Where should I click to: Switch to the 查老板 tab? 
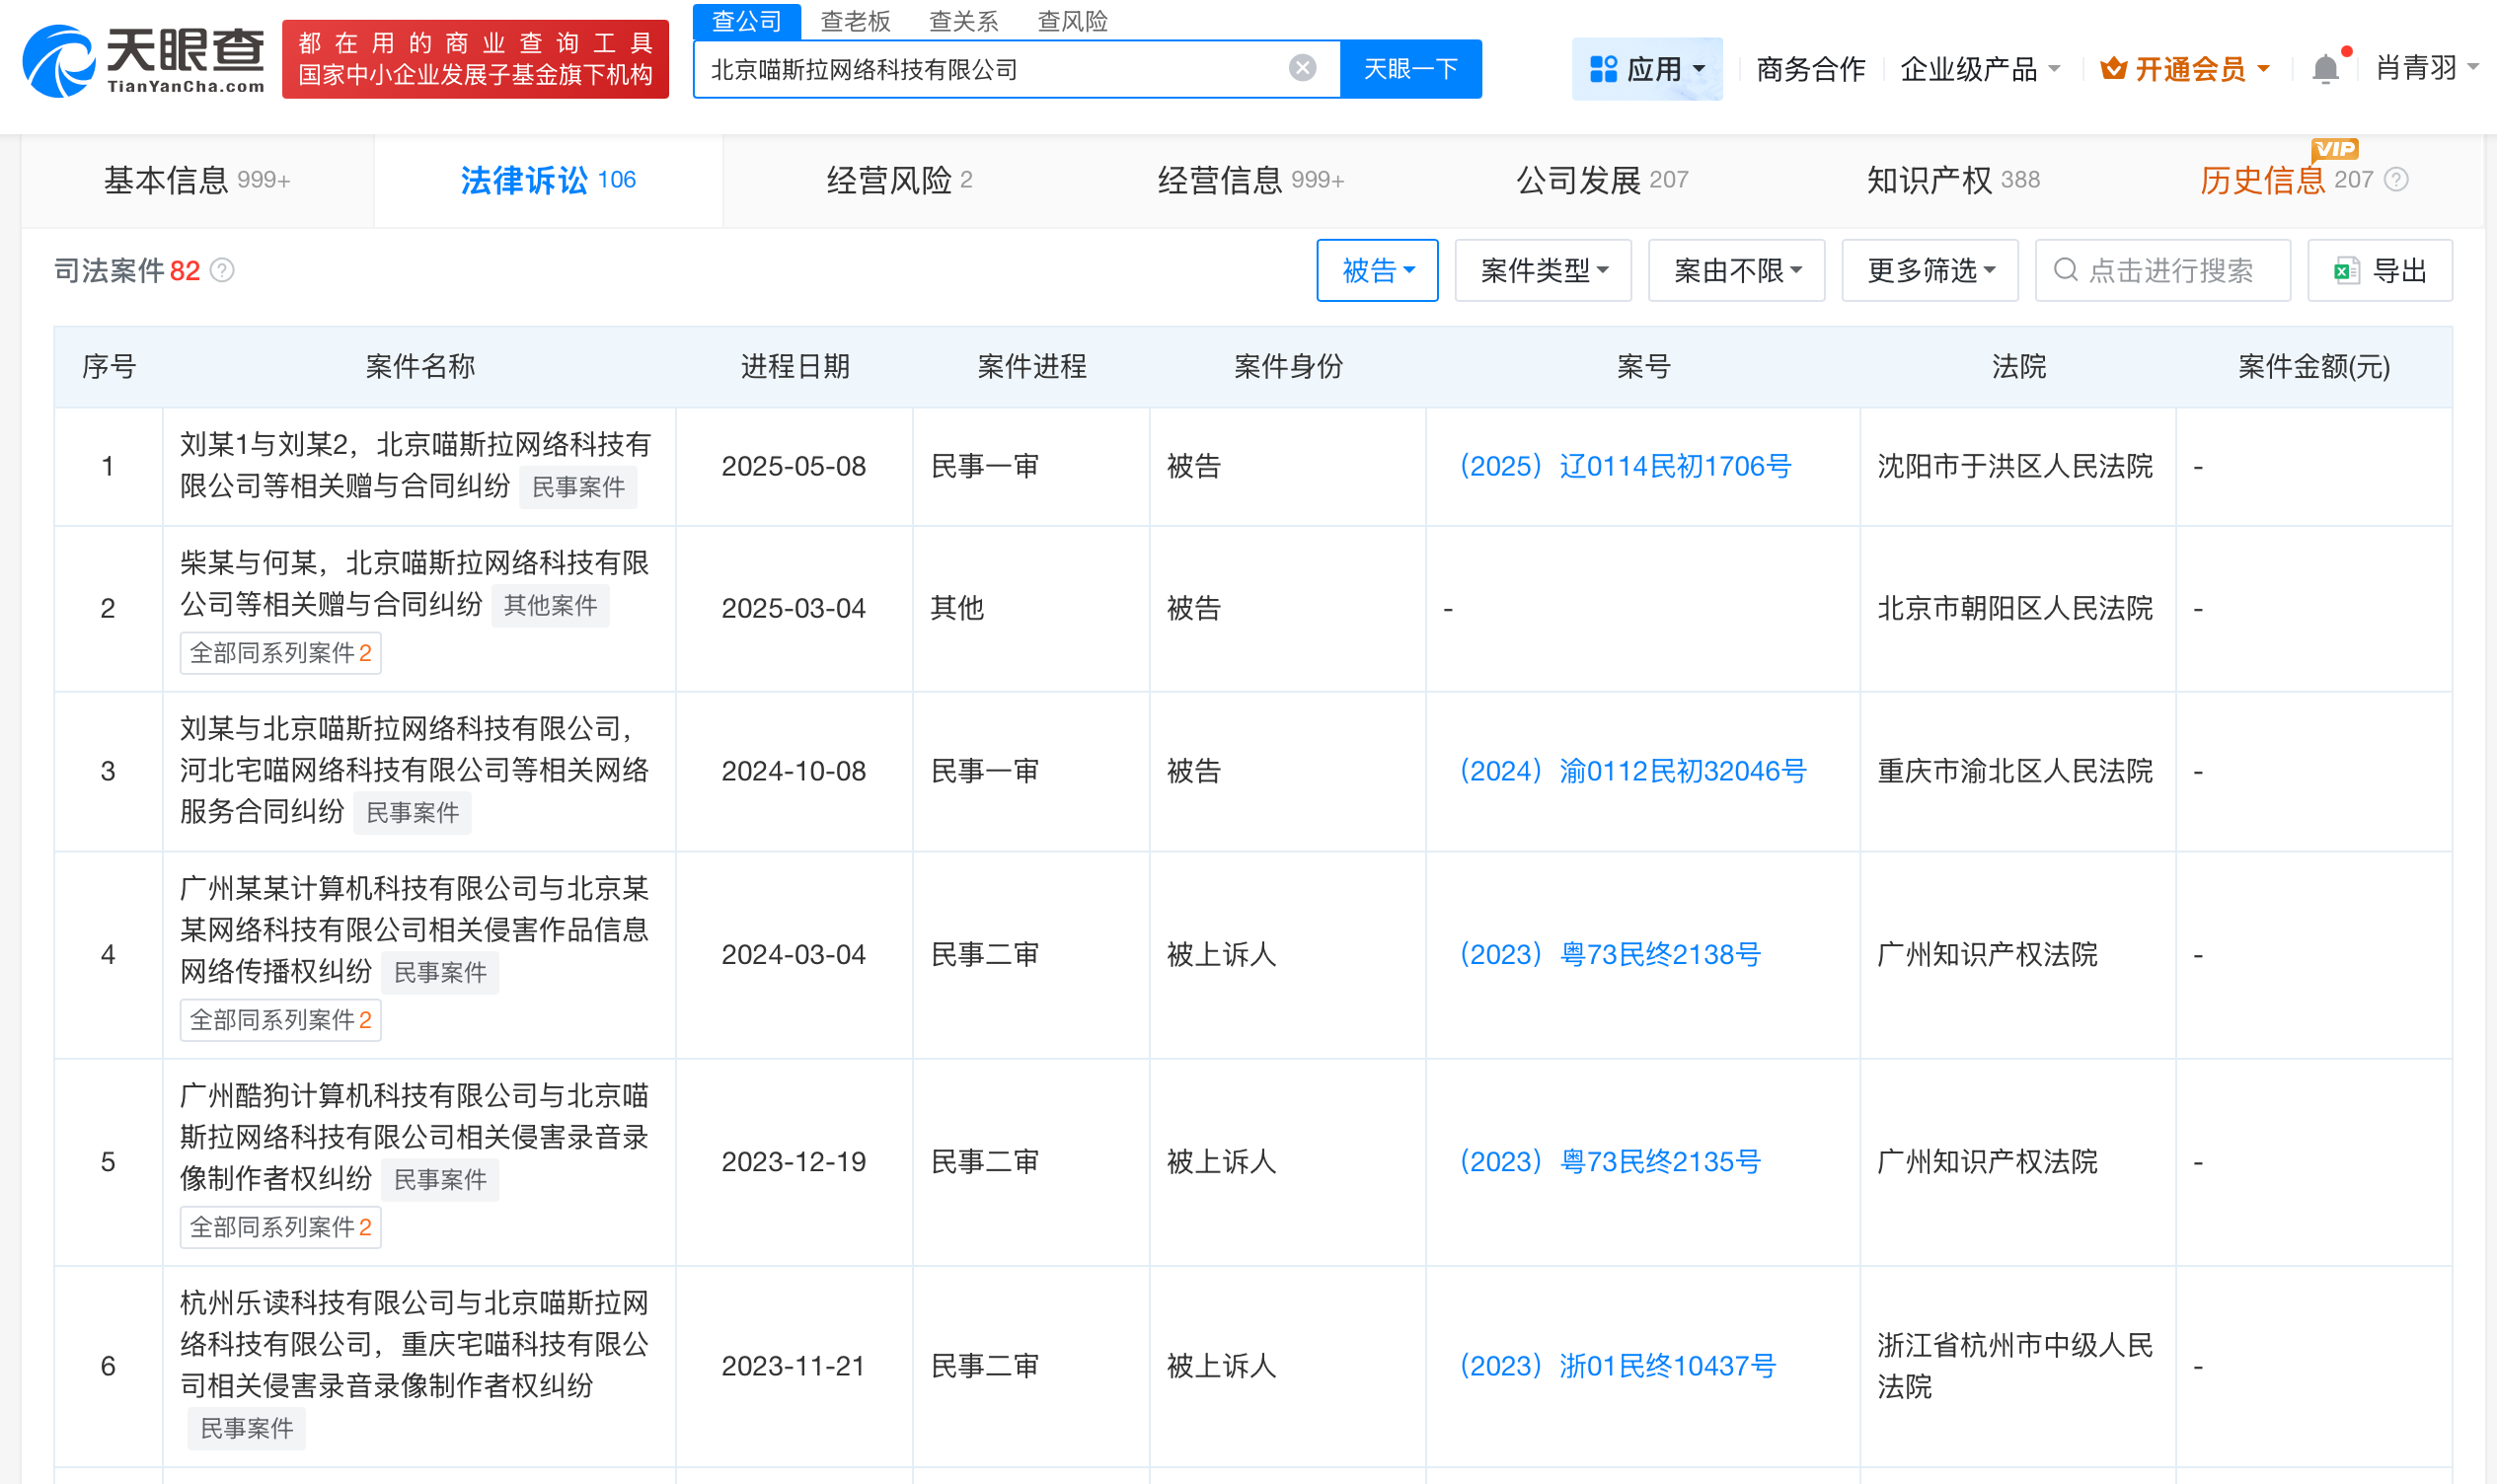pos(855,21)
